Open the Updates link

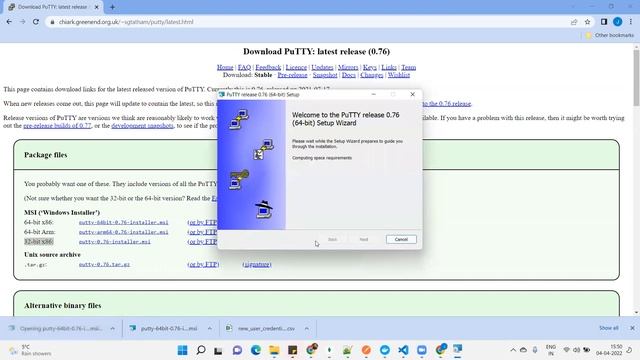click(x=322, y=67)
